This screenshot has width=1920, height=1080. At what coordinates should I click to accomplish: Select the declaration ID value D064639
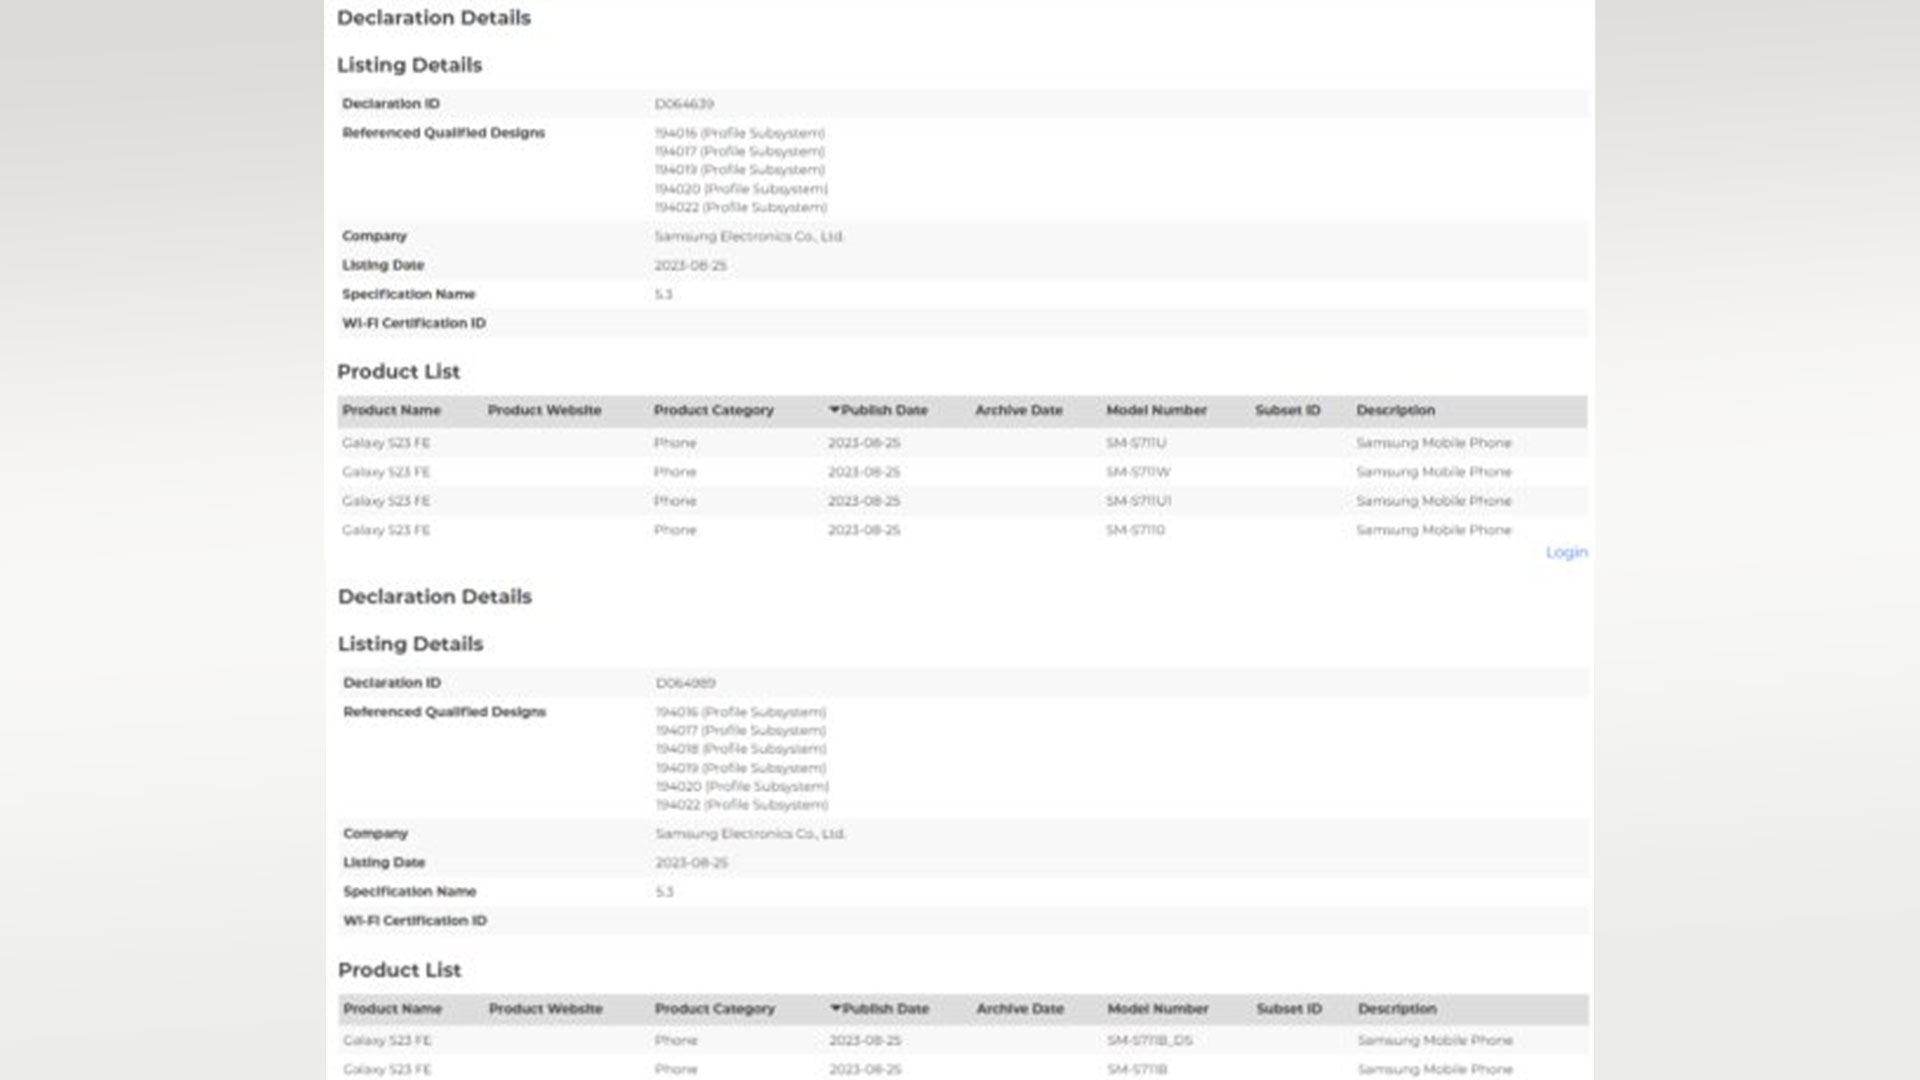684,104
